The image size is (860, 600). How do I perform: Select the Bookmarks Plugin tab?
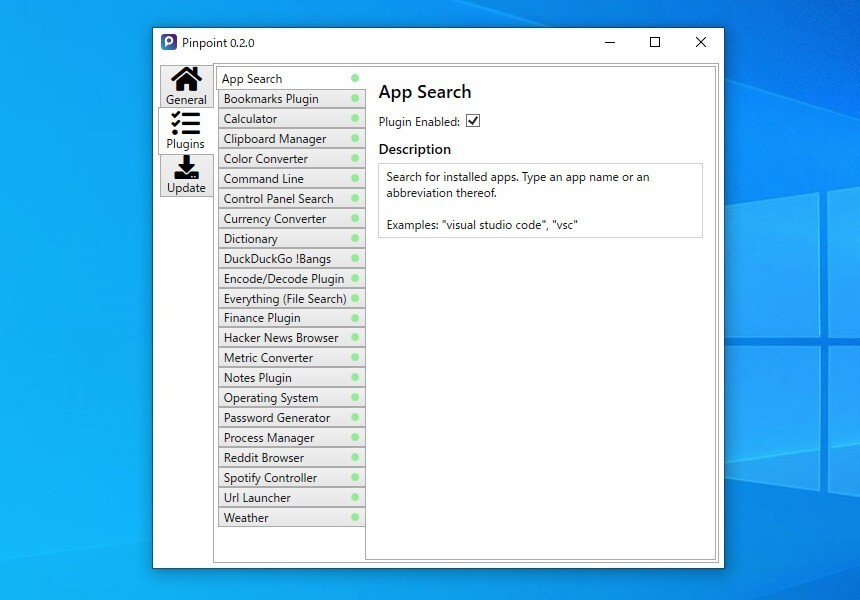271,99
